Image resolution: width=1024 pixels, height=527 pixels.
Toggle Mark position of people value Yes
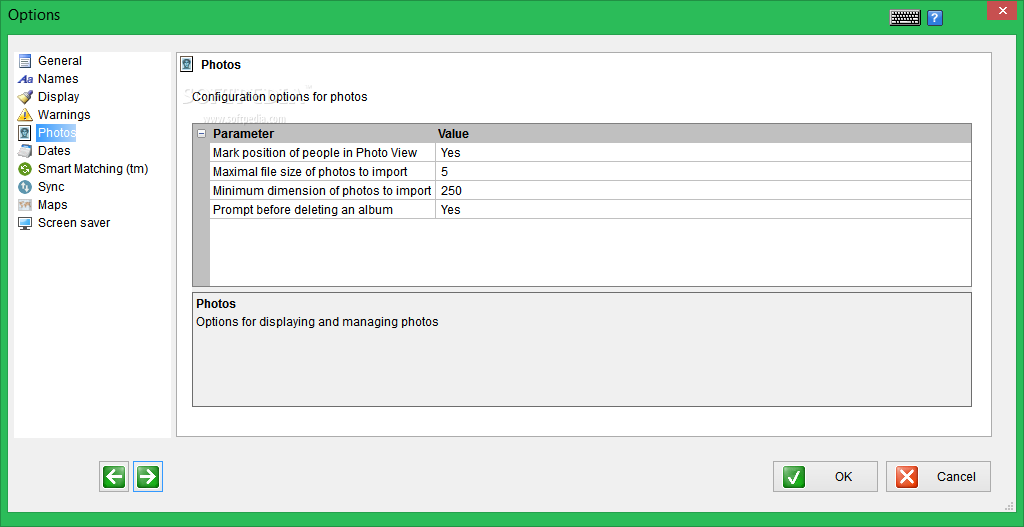(703, 153)
